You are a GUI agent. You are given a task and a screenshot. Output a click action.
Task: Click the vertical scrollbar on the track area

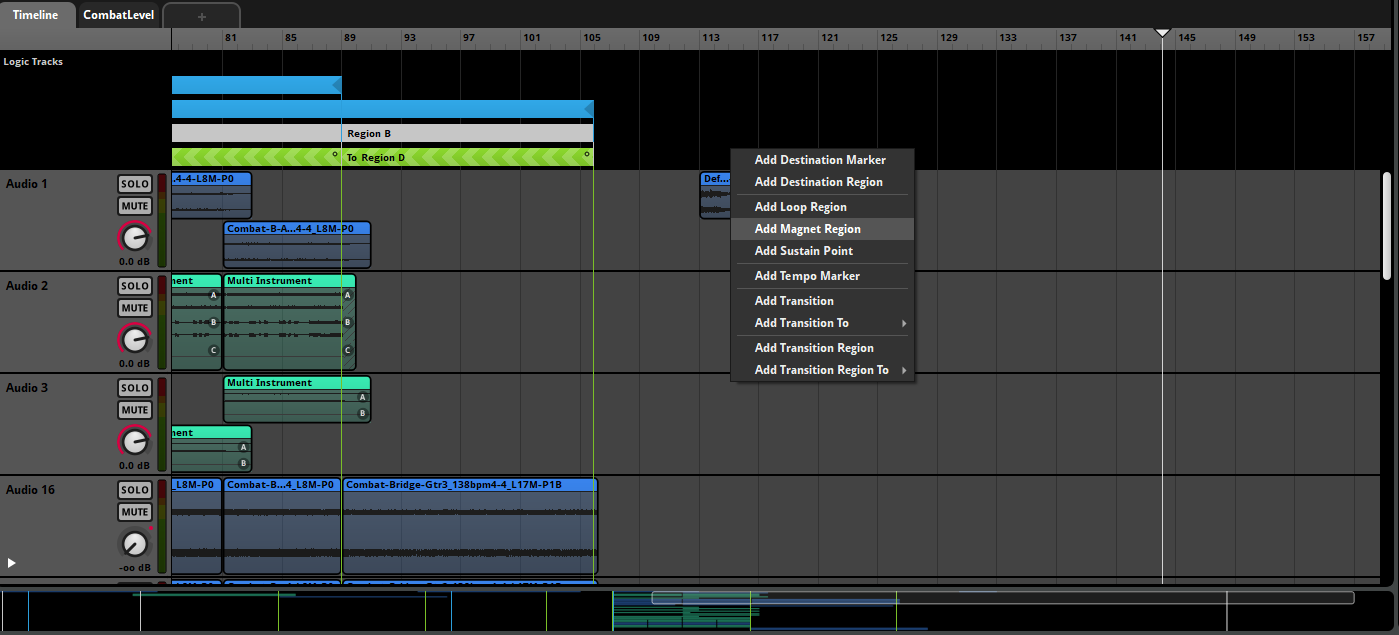pyautogui.click(x=1387, y=226)
